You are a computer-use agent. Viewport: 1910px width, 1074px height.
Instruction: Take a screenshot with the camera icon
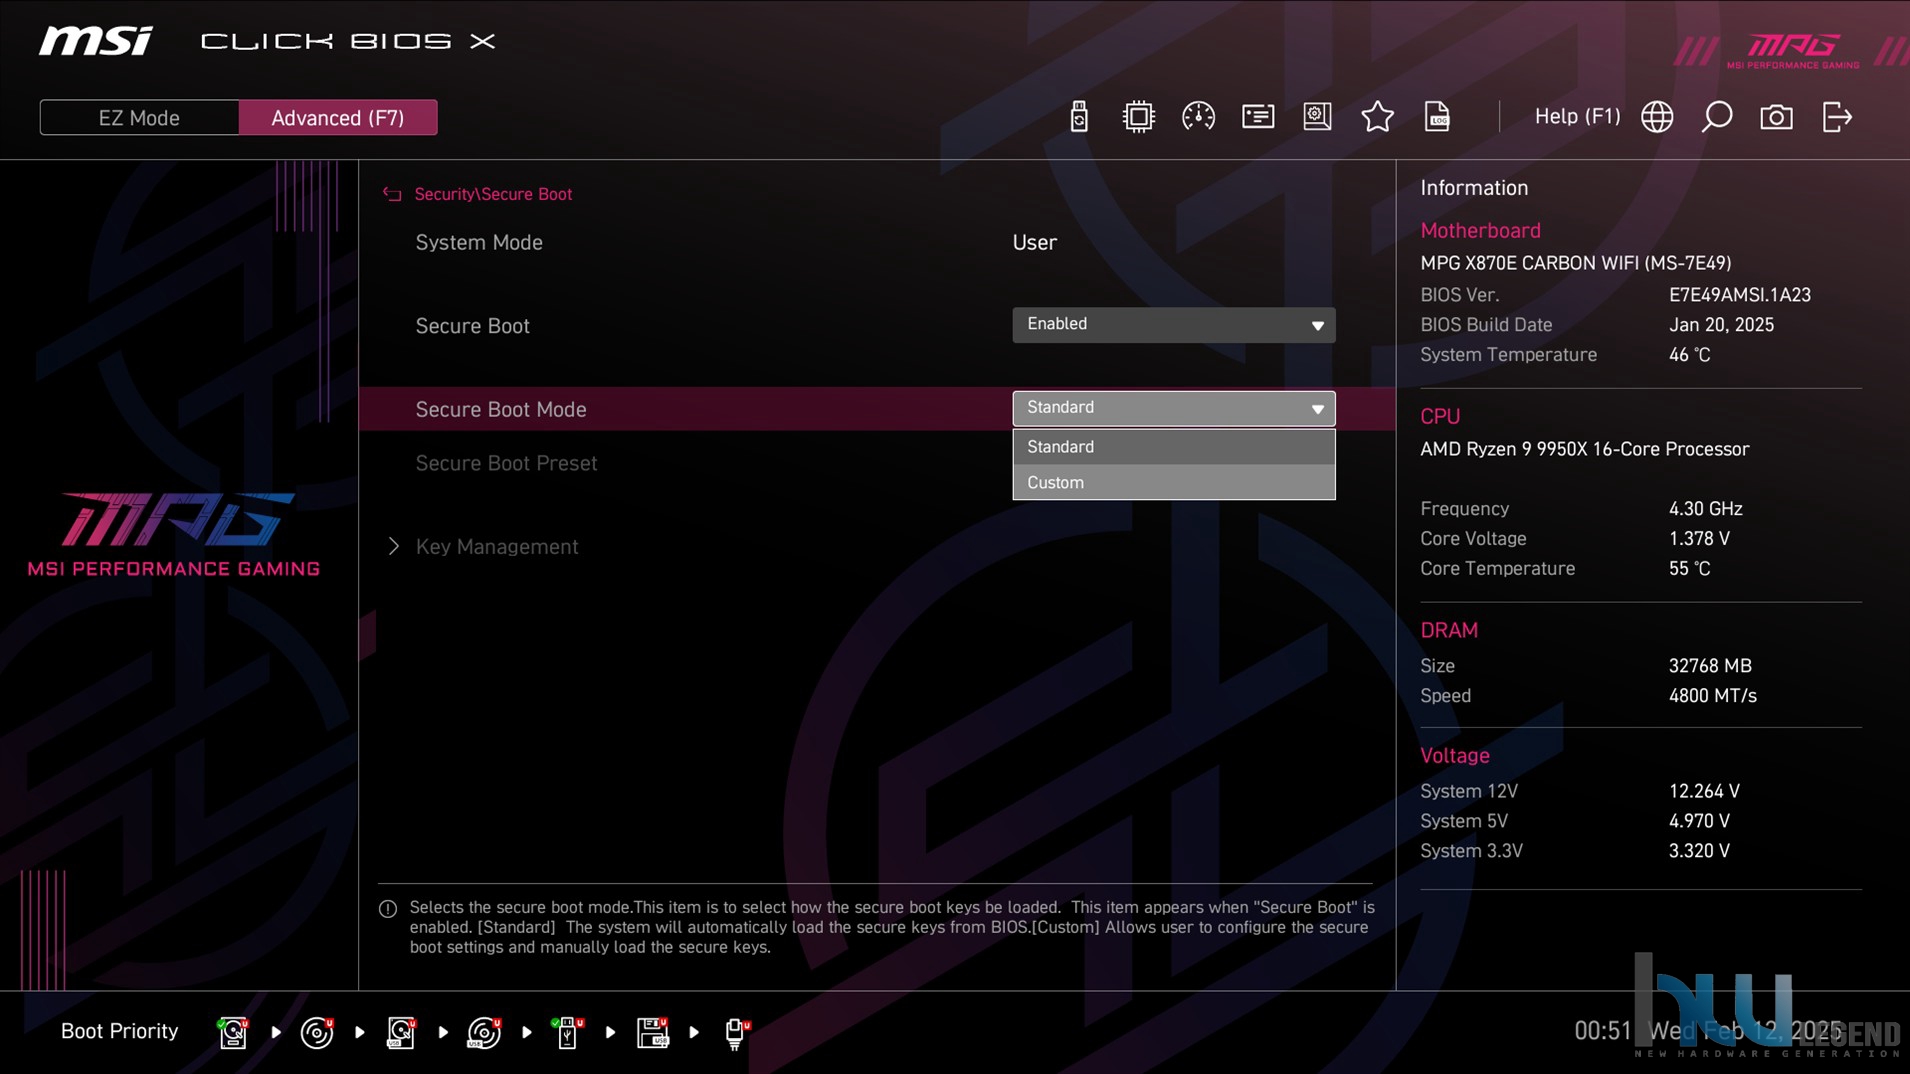point(1776,117)
